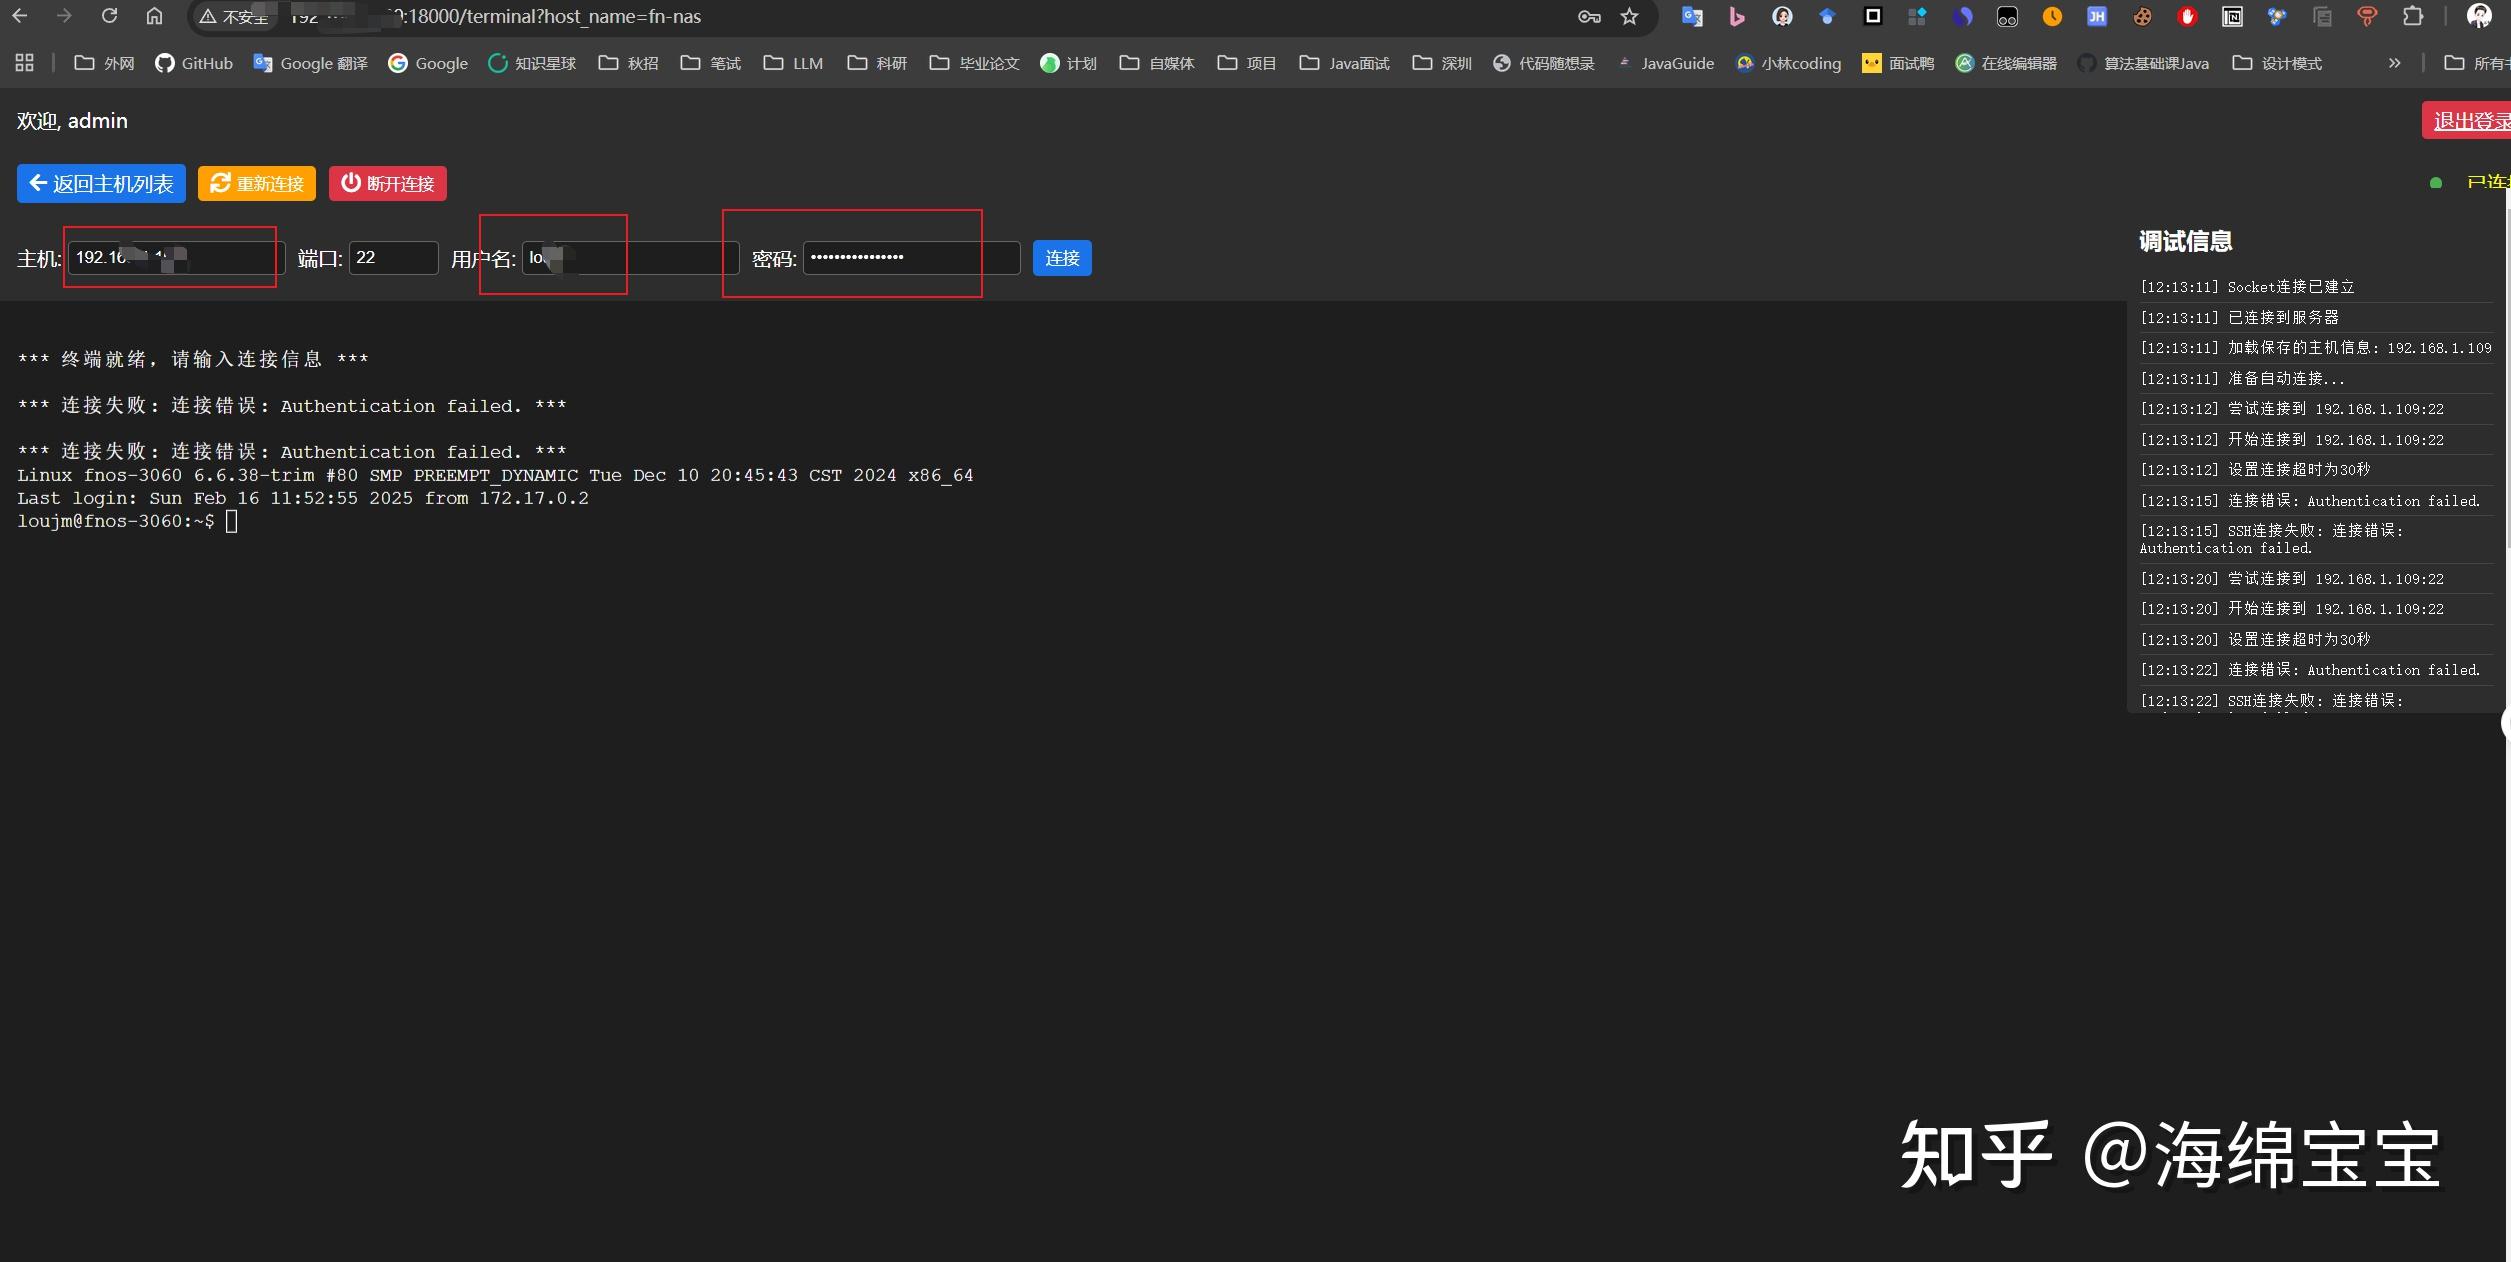This screenshot has height=1262, width=2511.
Task: Click the browser home icon
Action: (x=154, y=16)
